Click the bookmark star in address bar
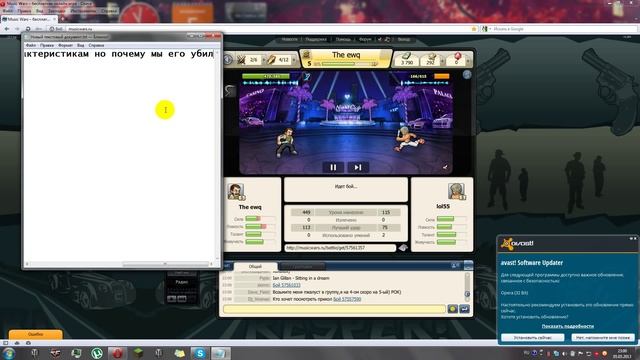This screenshot has height=360, width=640. pos(473,29)
